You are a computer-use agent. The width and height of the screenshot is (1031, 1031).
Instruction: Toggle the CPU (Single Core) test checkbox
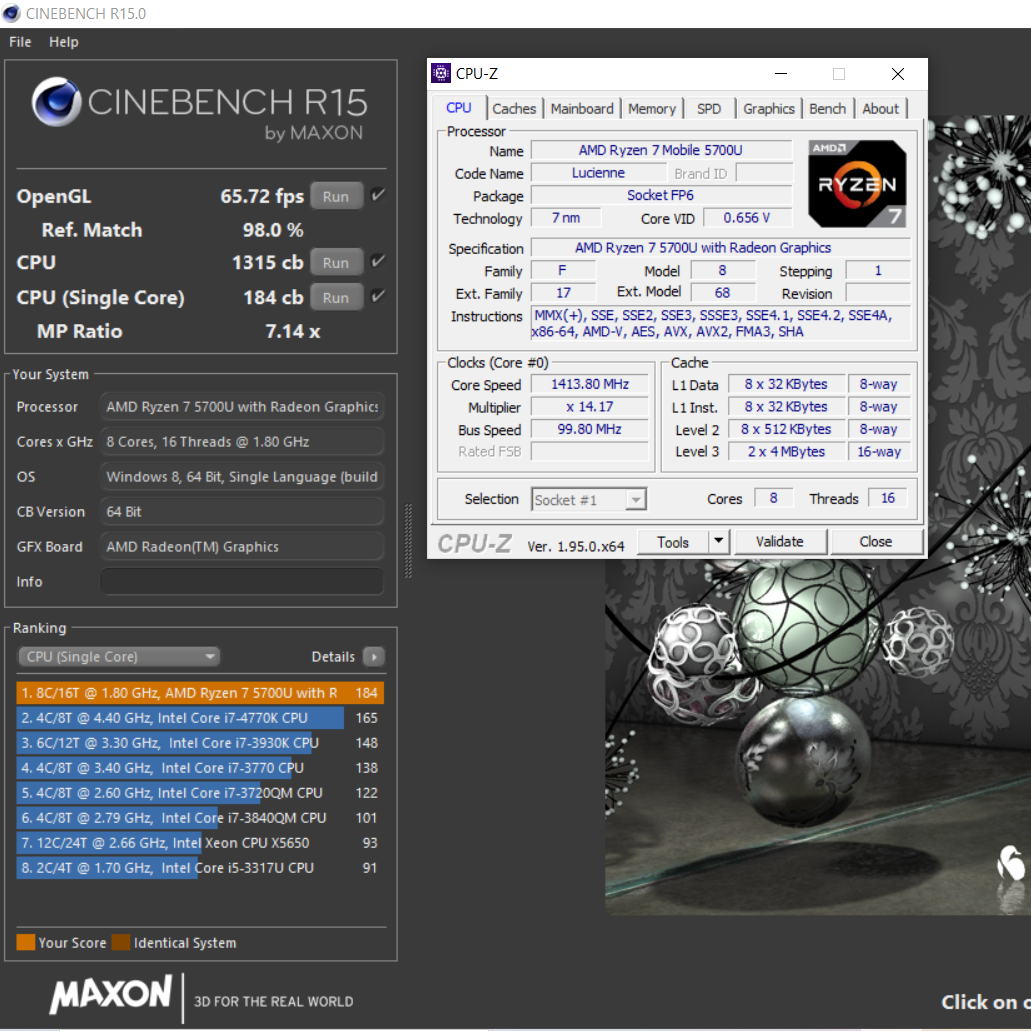tap(377, 296)
